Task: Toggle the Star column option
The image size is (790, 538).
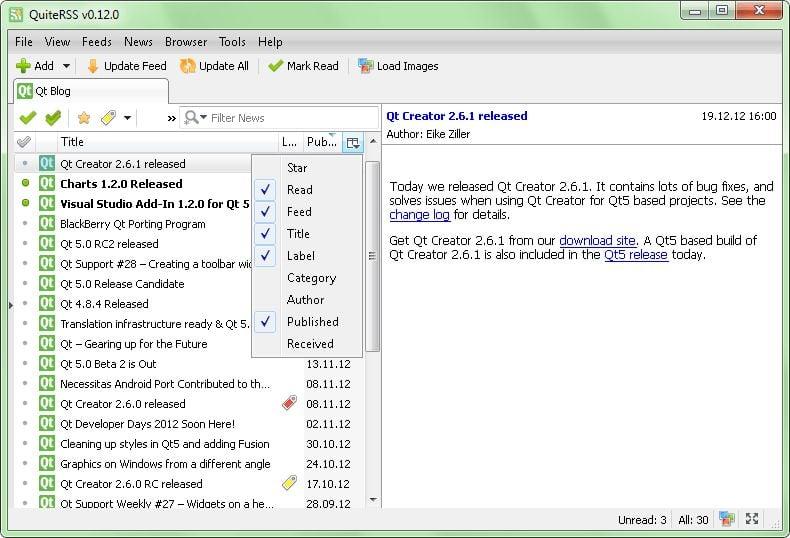Action: [x=307, y=168]
